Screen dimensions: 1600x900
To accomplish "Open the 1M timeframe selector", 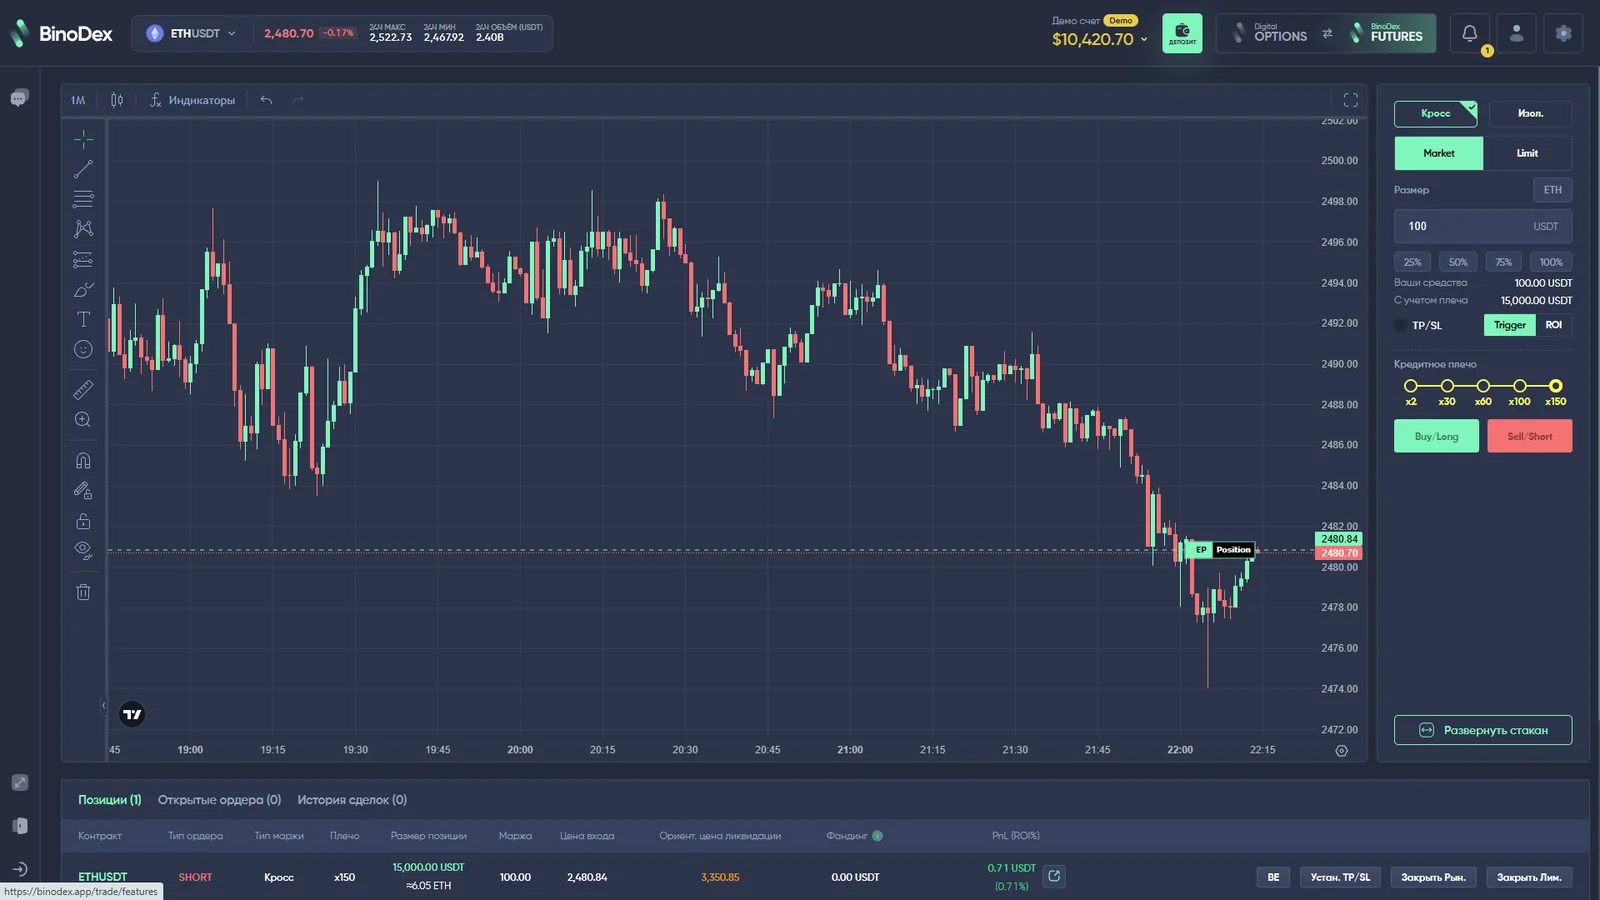I will coord(78,100).
